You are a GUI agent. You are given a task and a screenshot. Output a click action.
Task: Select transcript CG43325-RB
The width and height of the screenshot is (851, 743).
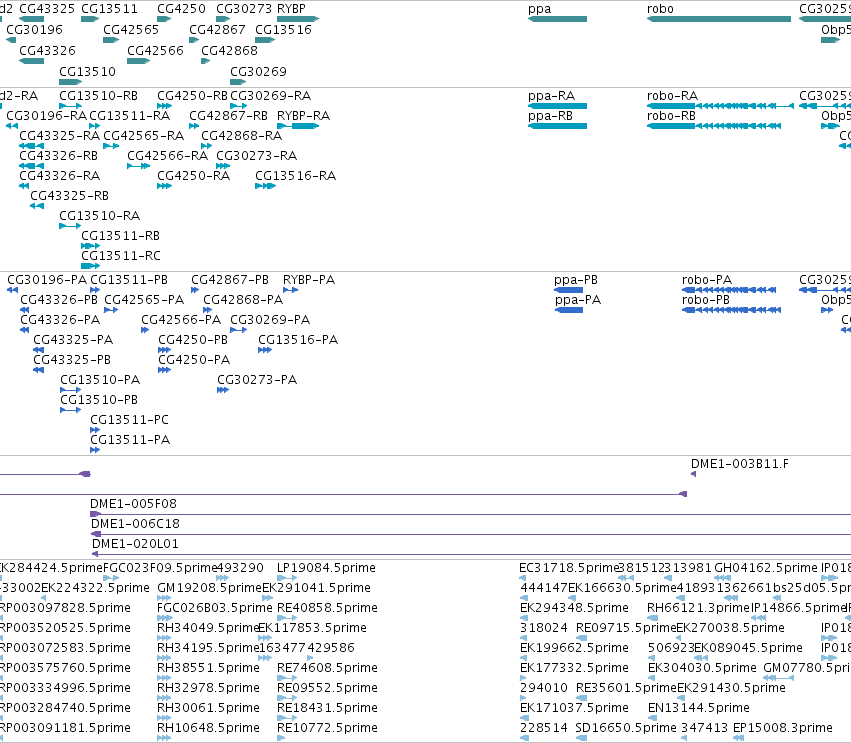tap(37, 206)
